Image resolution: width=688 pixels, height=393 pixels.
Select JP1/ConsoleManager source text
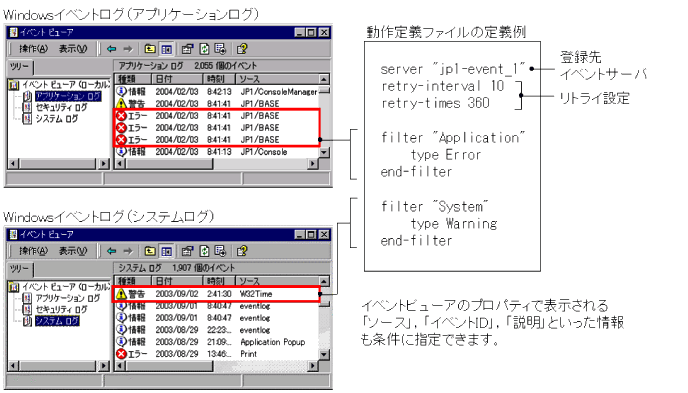(279, 92)
